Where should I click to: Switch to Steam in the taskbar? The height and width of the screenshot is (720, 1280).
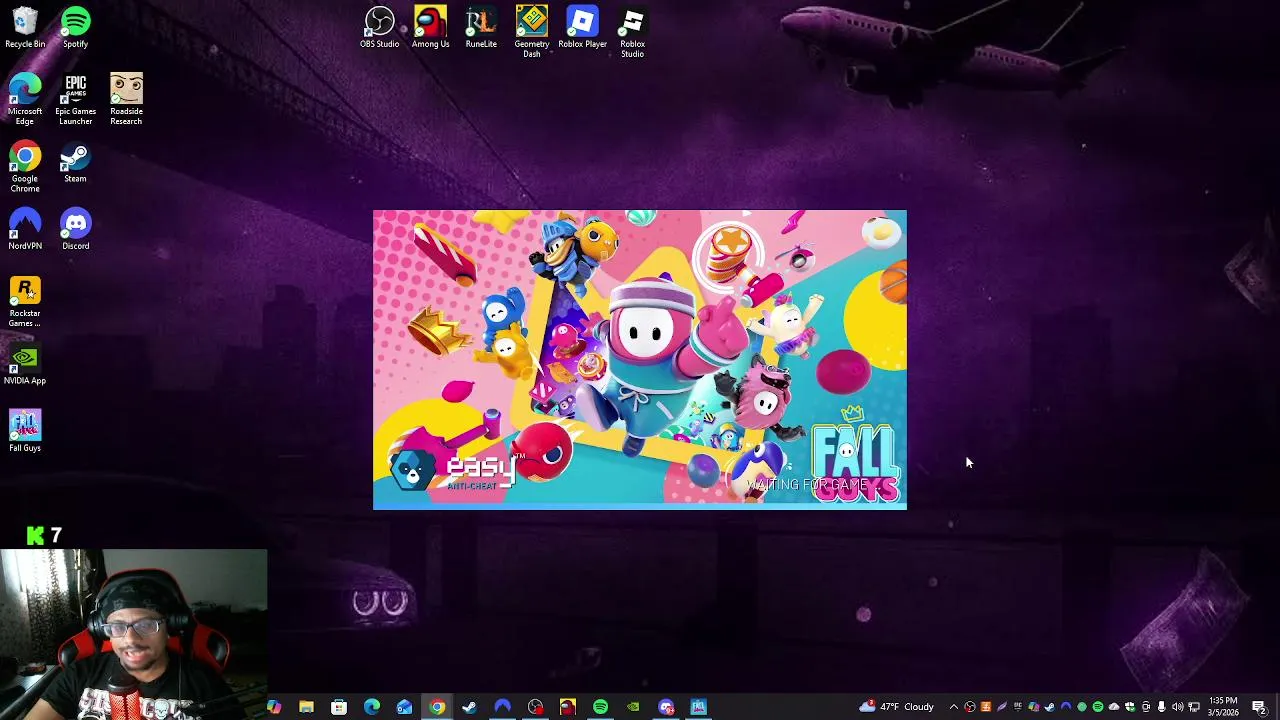click(469, 707)
